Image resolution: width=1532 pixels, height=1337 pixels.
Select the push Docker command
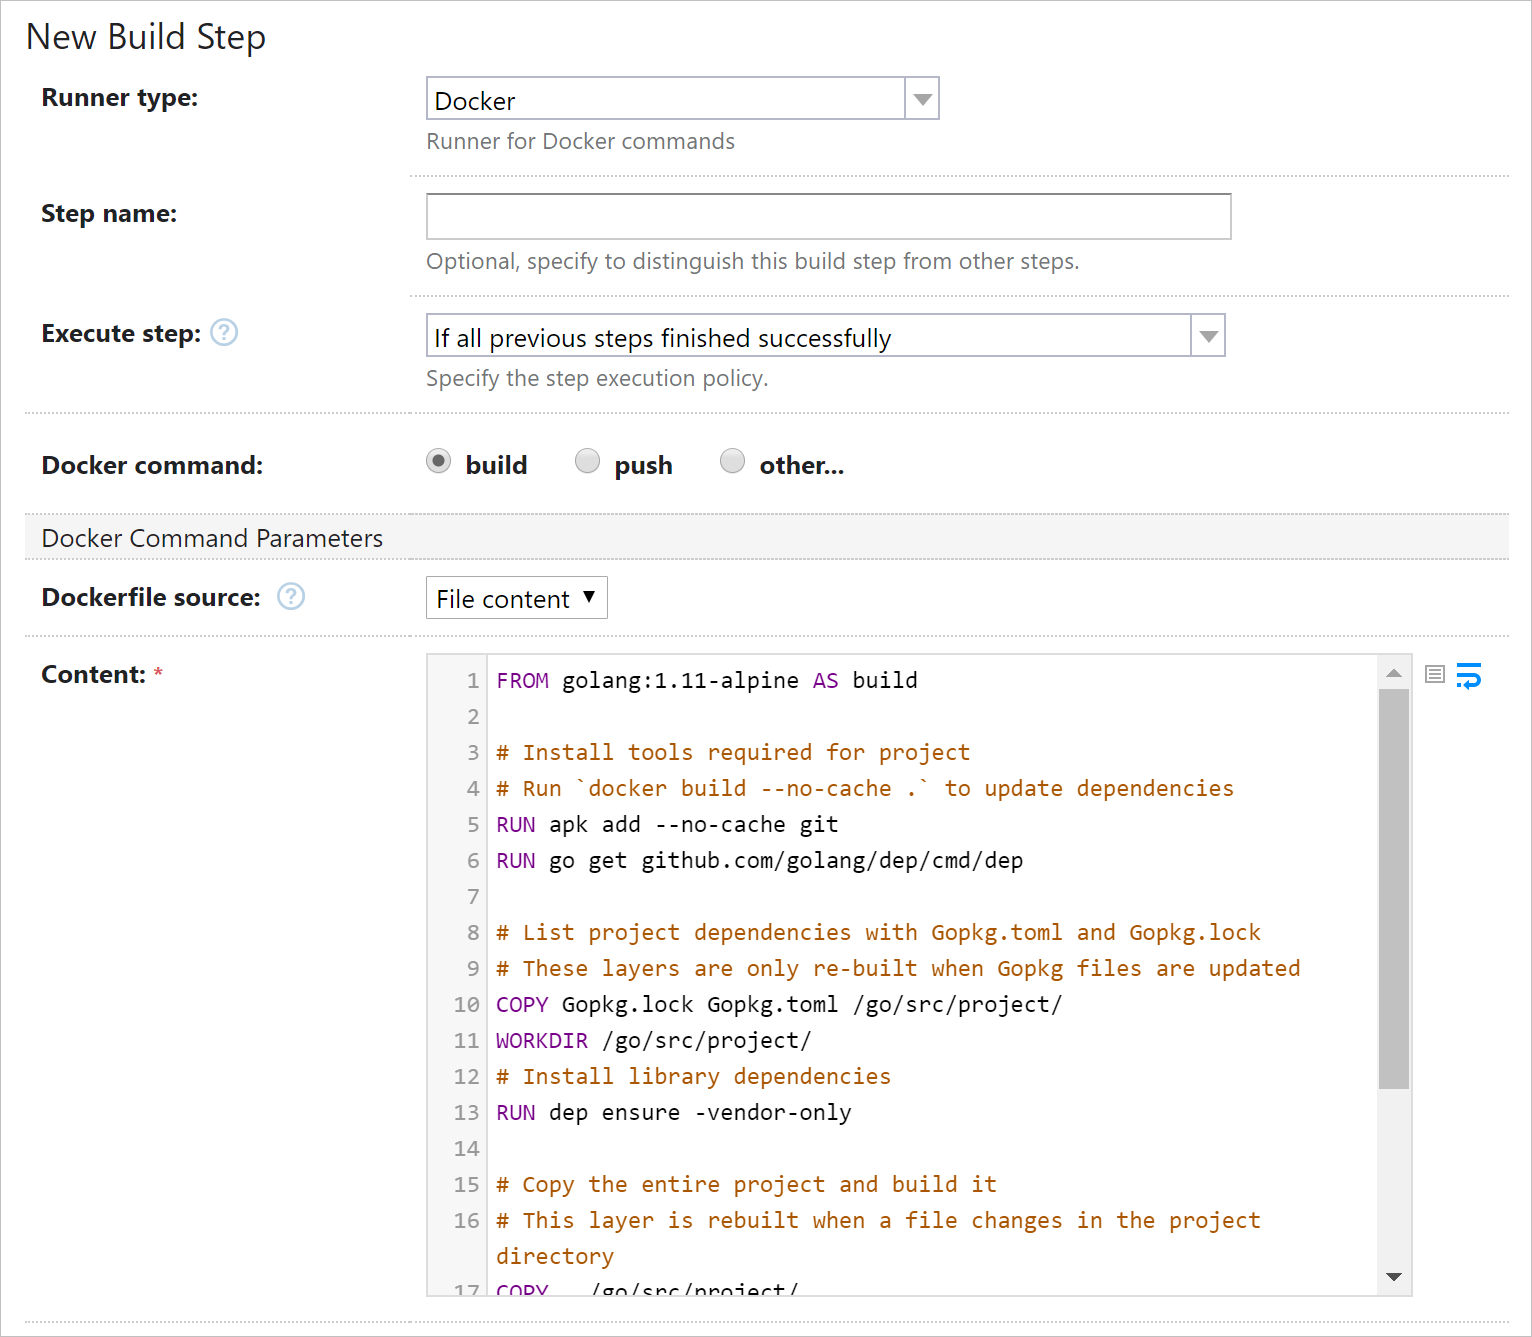[587, 461]
